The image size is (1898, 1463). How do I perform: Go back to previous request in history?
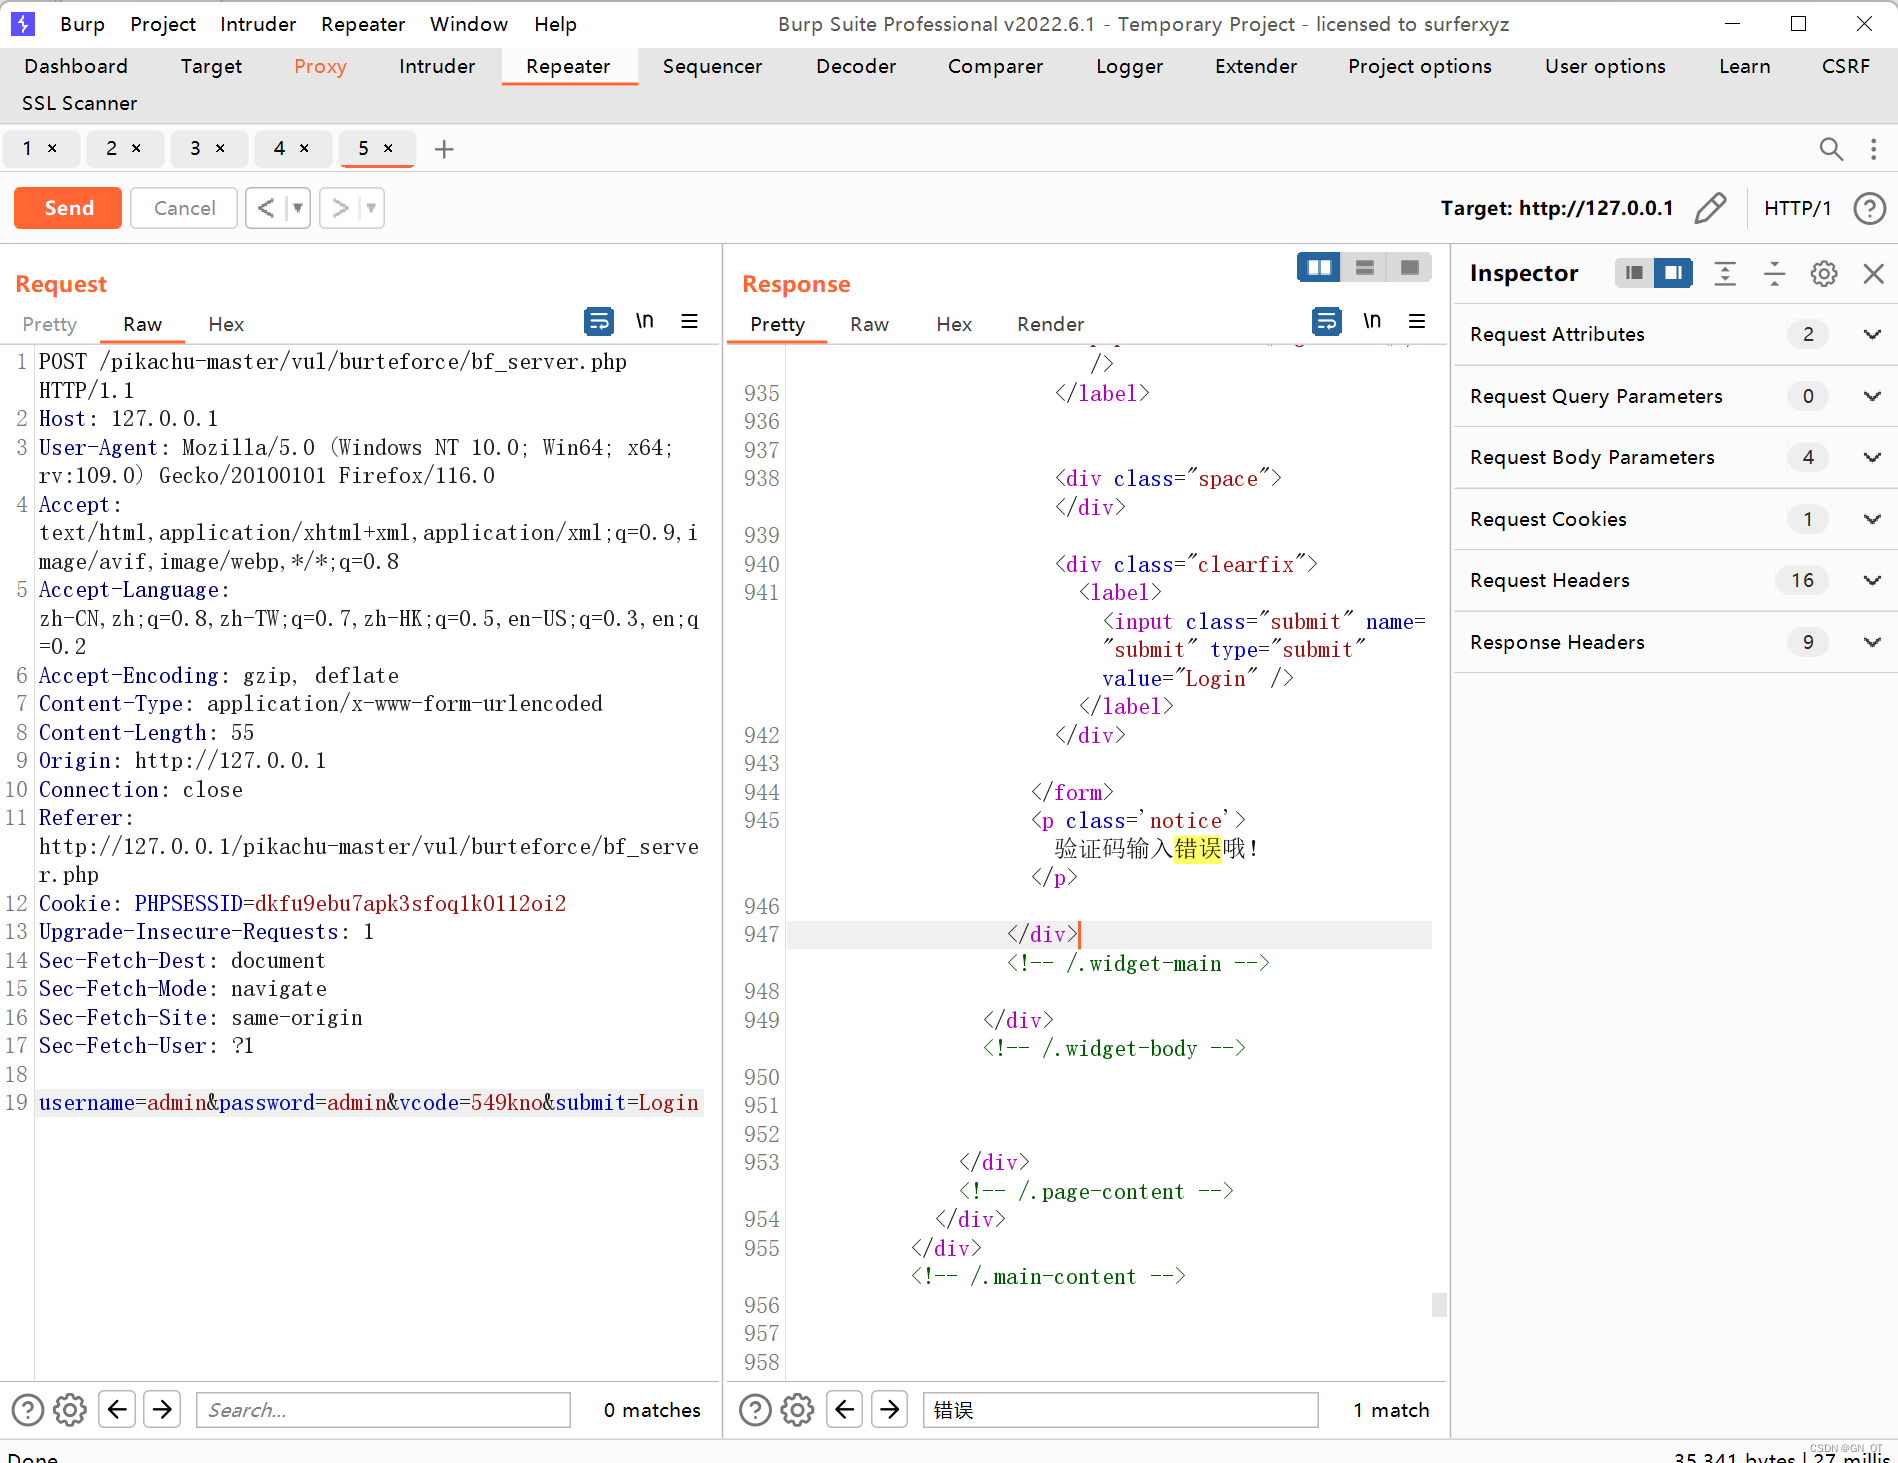[266, 208]
